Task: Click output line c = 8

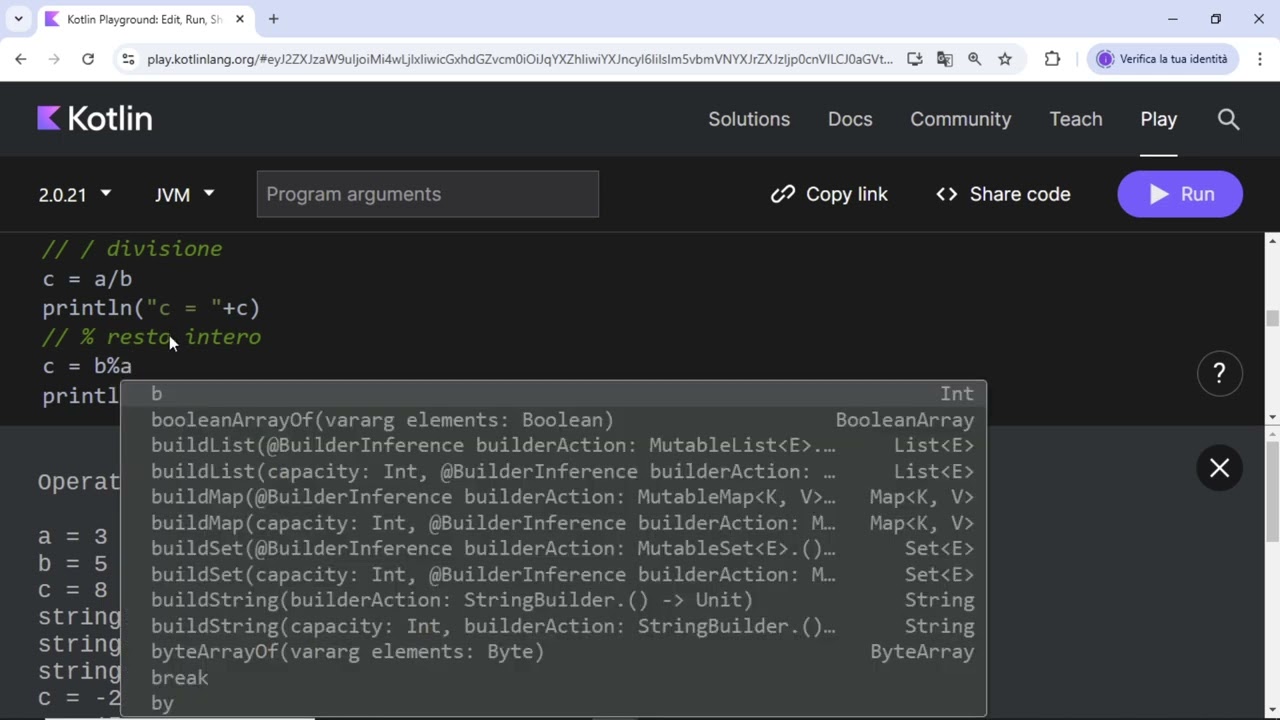Action: (72, 590)
